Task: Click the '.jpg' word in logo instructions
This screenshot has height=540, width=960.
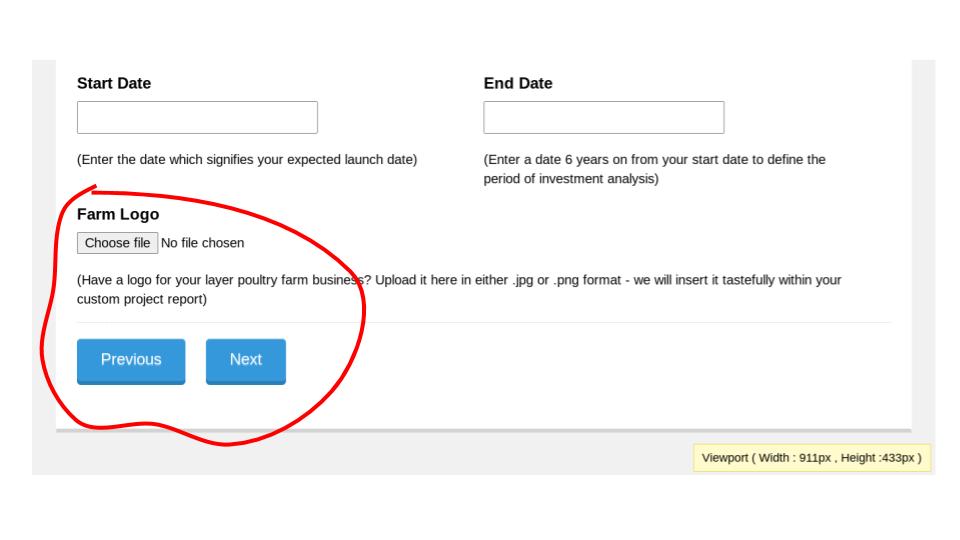Action: (x=523, y=280)
